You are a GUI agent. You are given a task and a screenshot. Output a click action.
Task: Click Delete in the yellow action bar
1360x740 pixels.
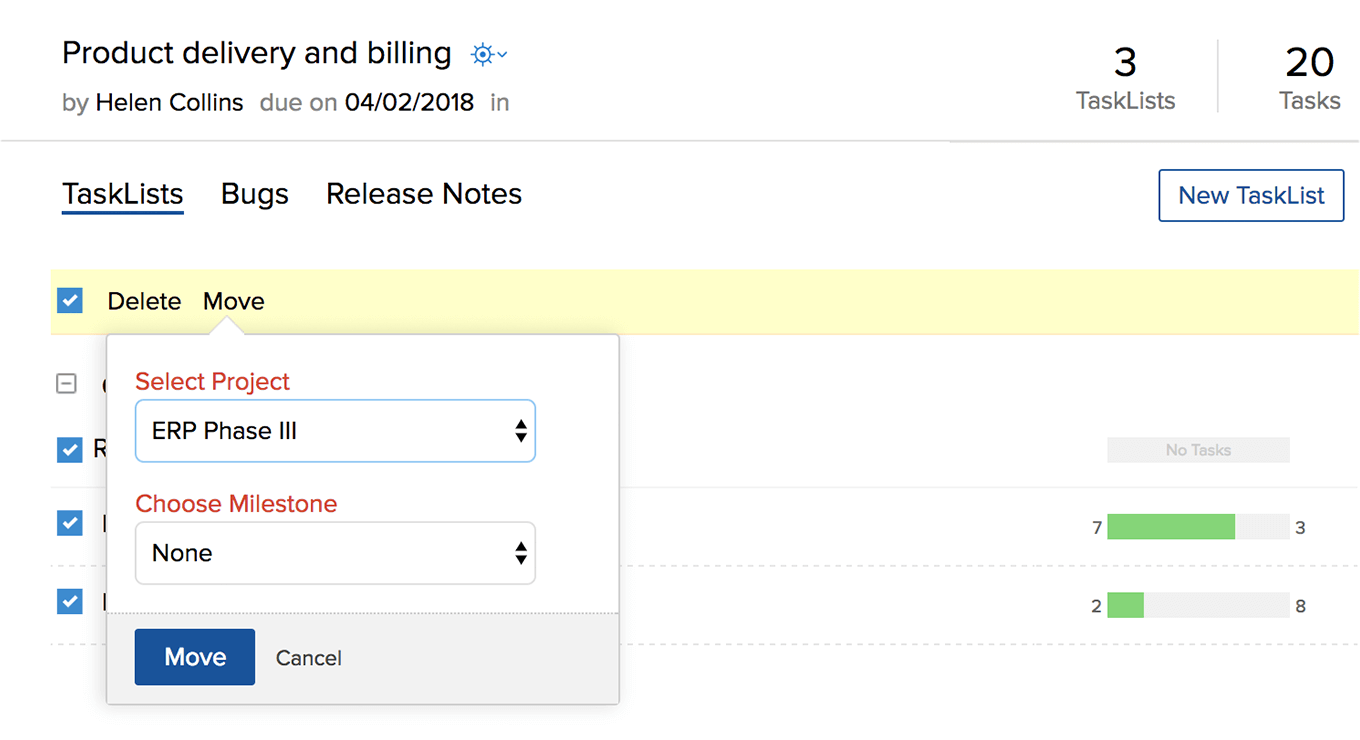(x=145, y=301)
